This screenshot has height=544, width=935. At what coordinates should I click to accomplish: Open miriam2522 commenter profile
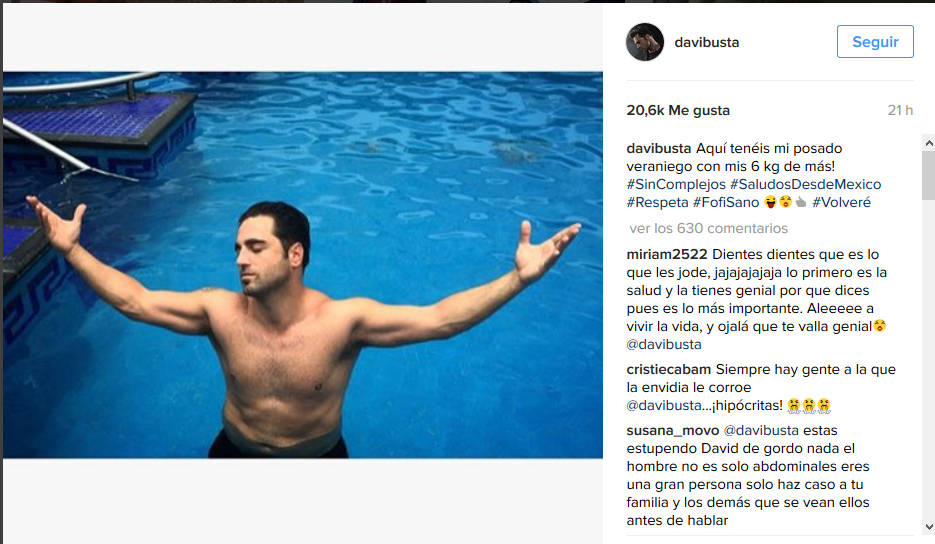667,255
